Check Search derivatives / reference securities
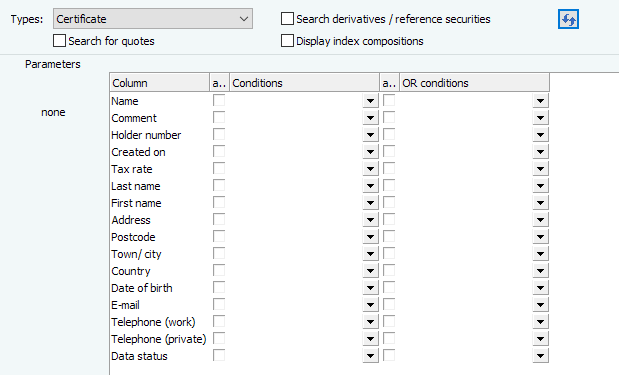The width and height of the screenshot is (619, 375). click(x=287, y=19)
